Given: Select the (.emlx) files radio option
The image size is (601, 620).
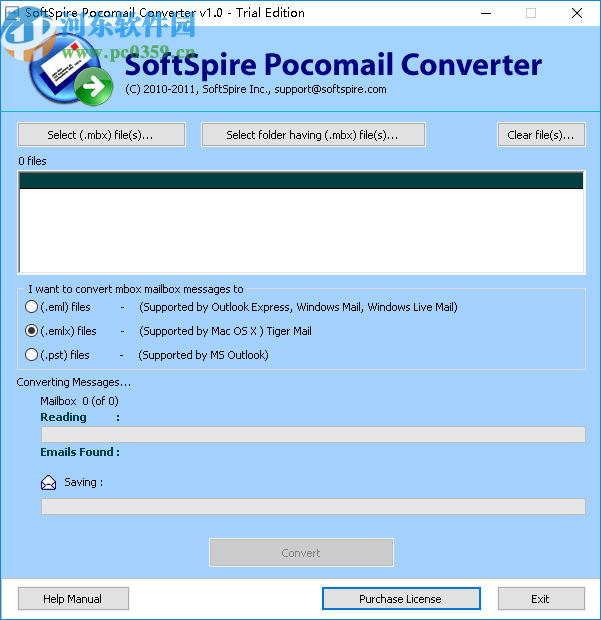Looking at the screenshot, I should click(31, 331).
